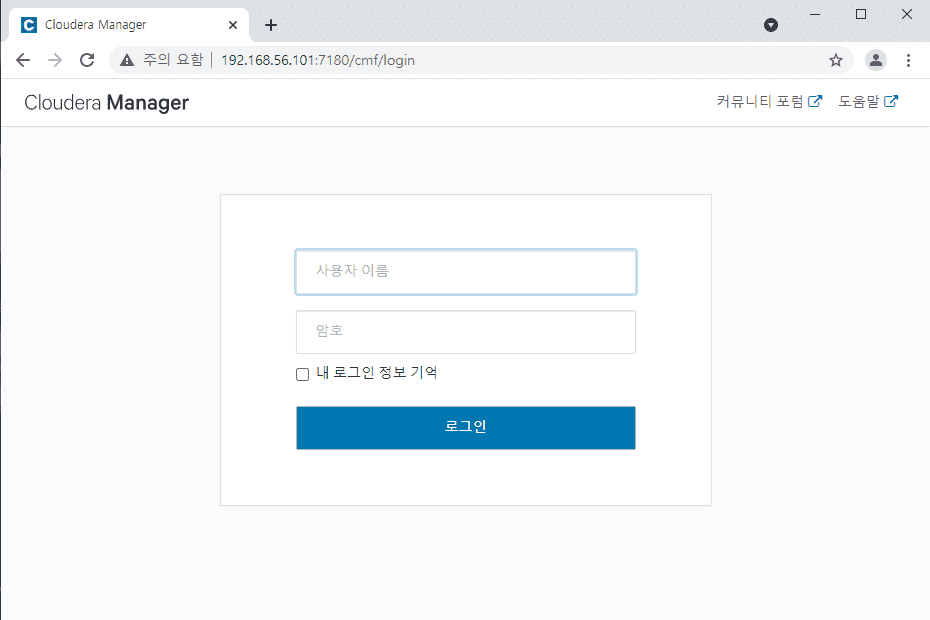Maximize the Chrome window
Viewport: 930px width, 620px height.
click(x=861, y=14)
